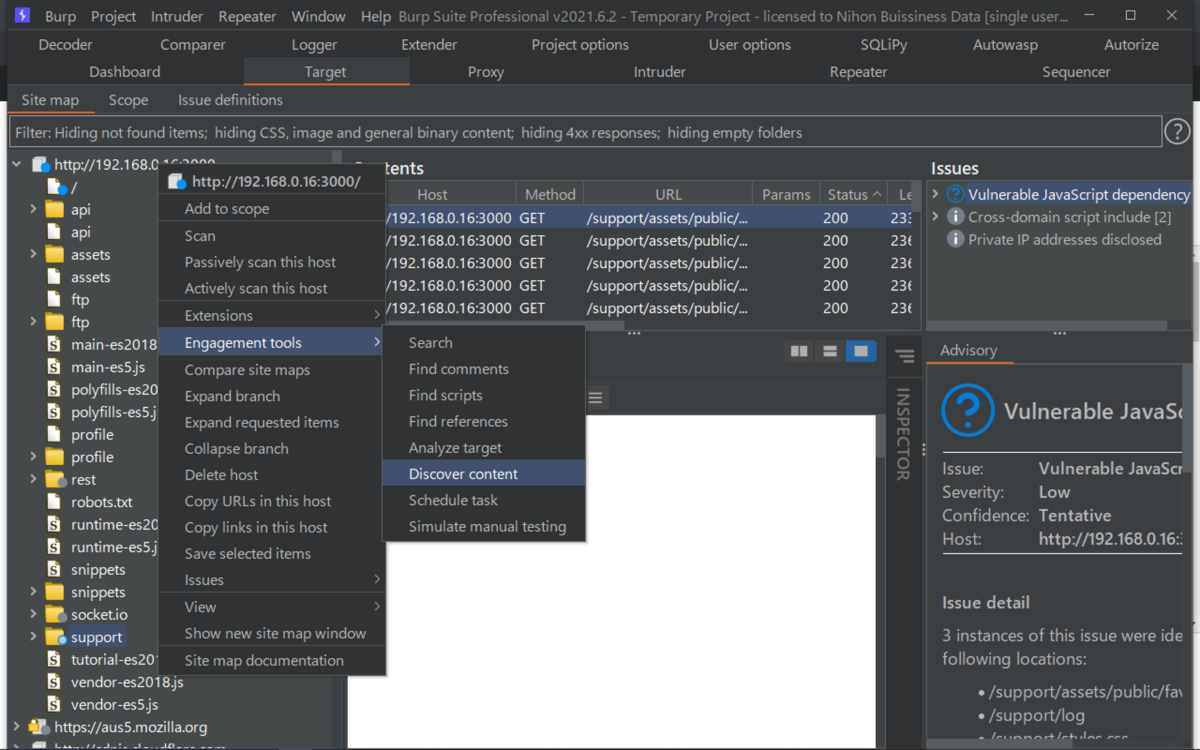The width and height of the screenshot is (1200, 750).
Task: Open the site map filter bar
Action: [x=586, y=132]
